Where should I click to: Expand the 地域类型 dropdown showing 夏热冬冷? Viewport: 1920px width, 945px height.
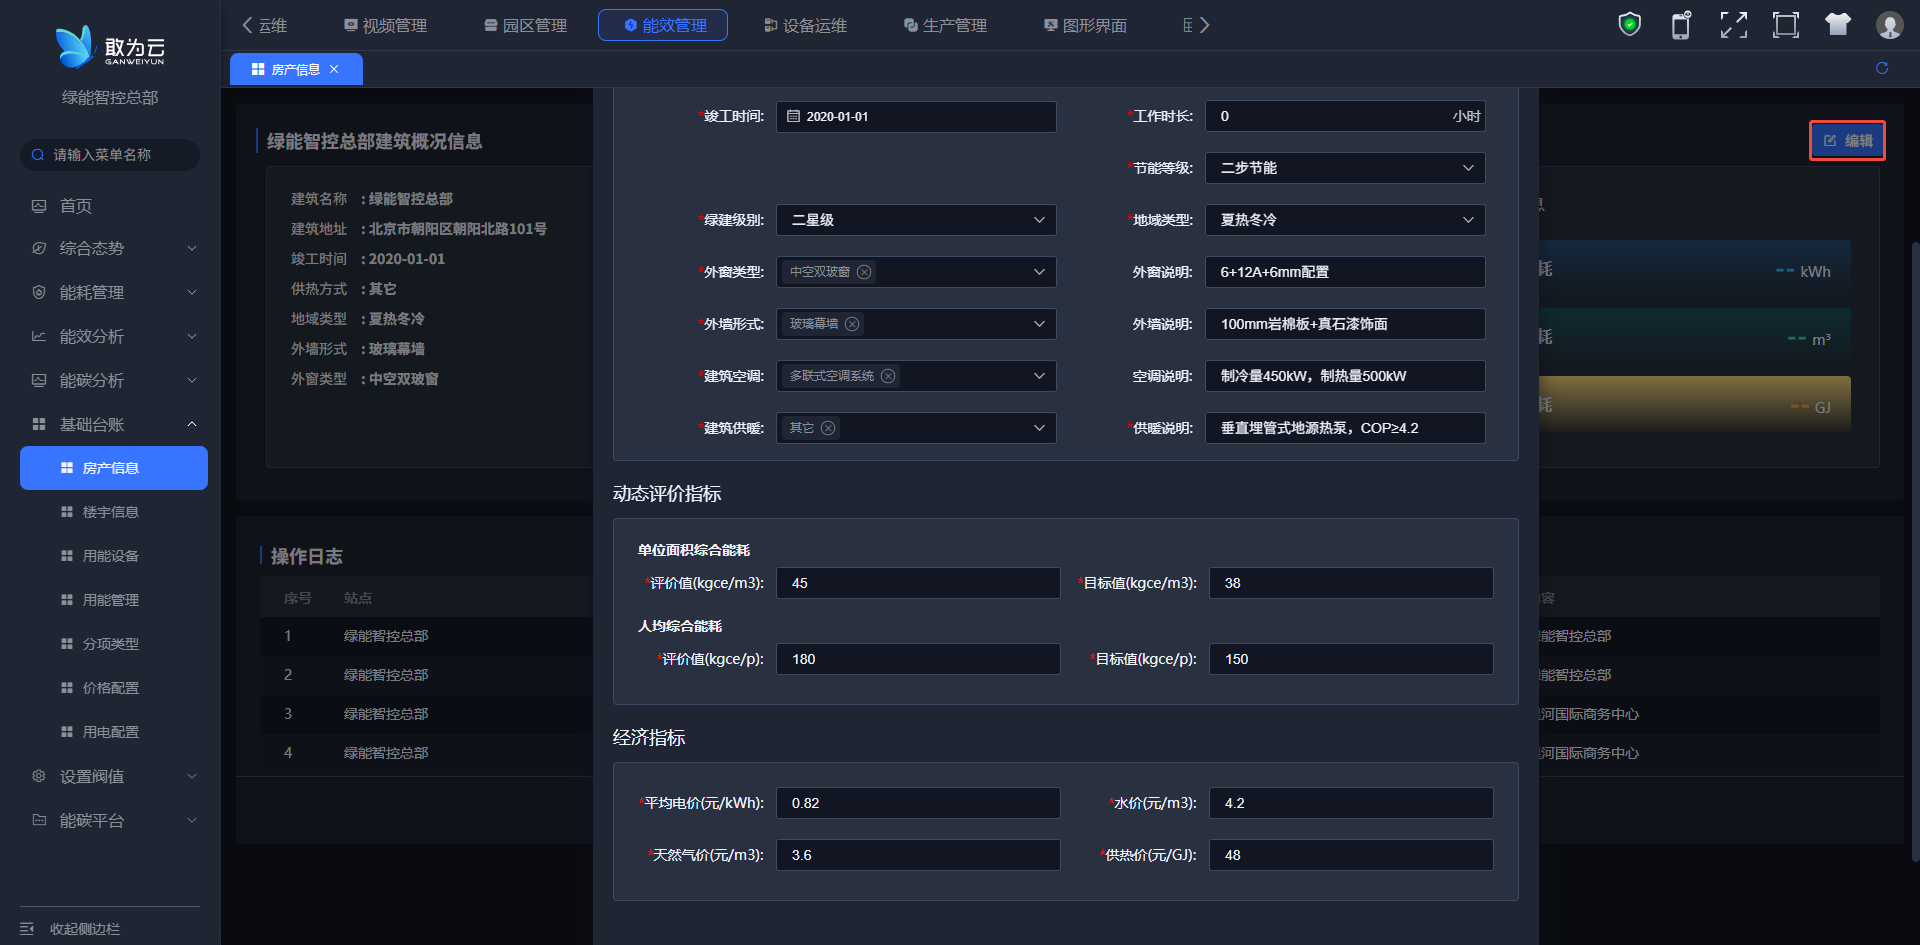point(1344,220)
